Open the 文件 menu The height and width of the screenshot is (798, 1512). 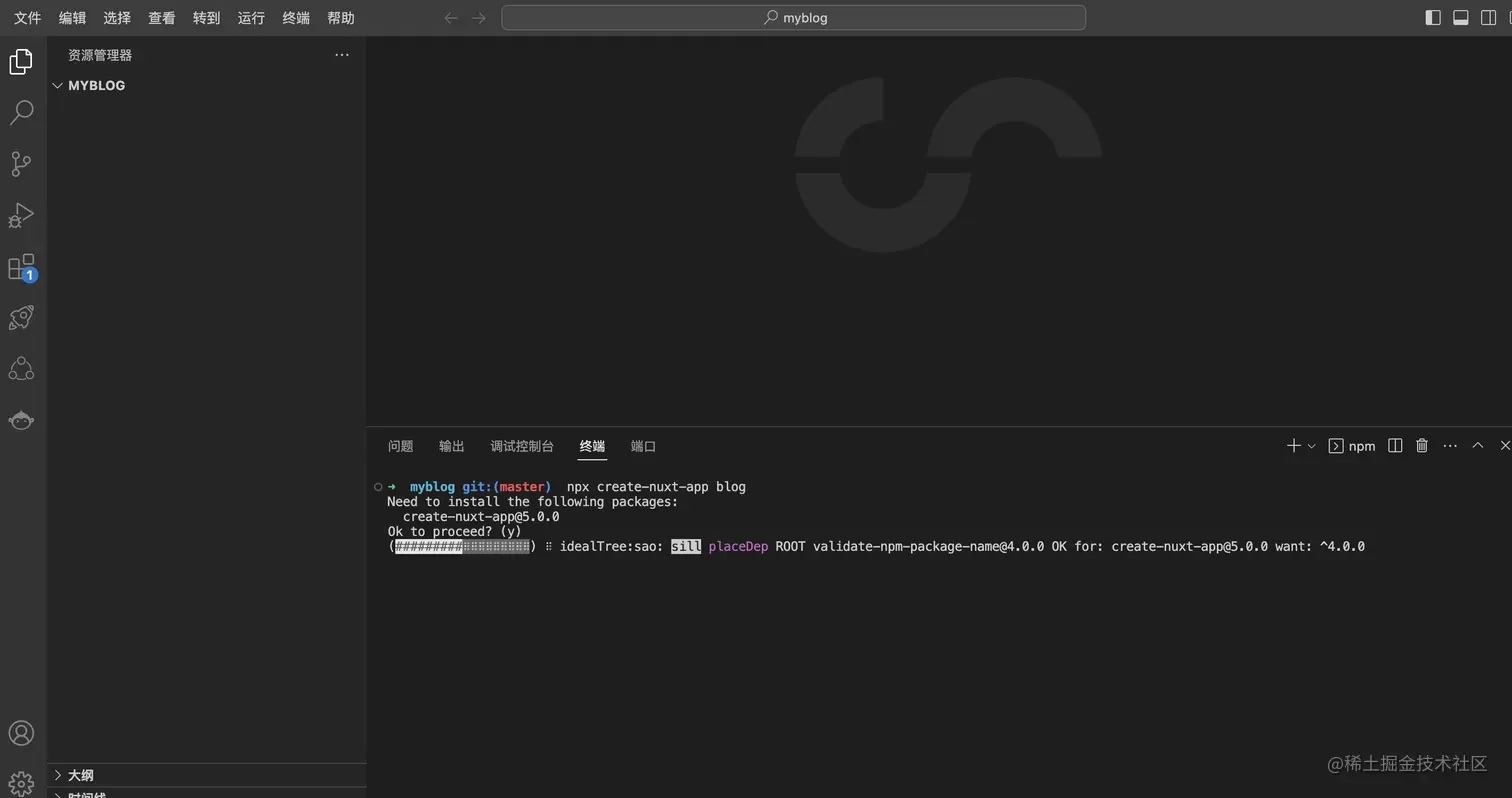28,18
